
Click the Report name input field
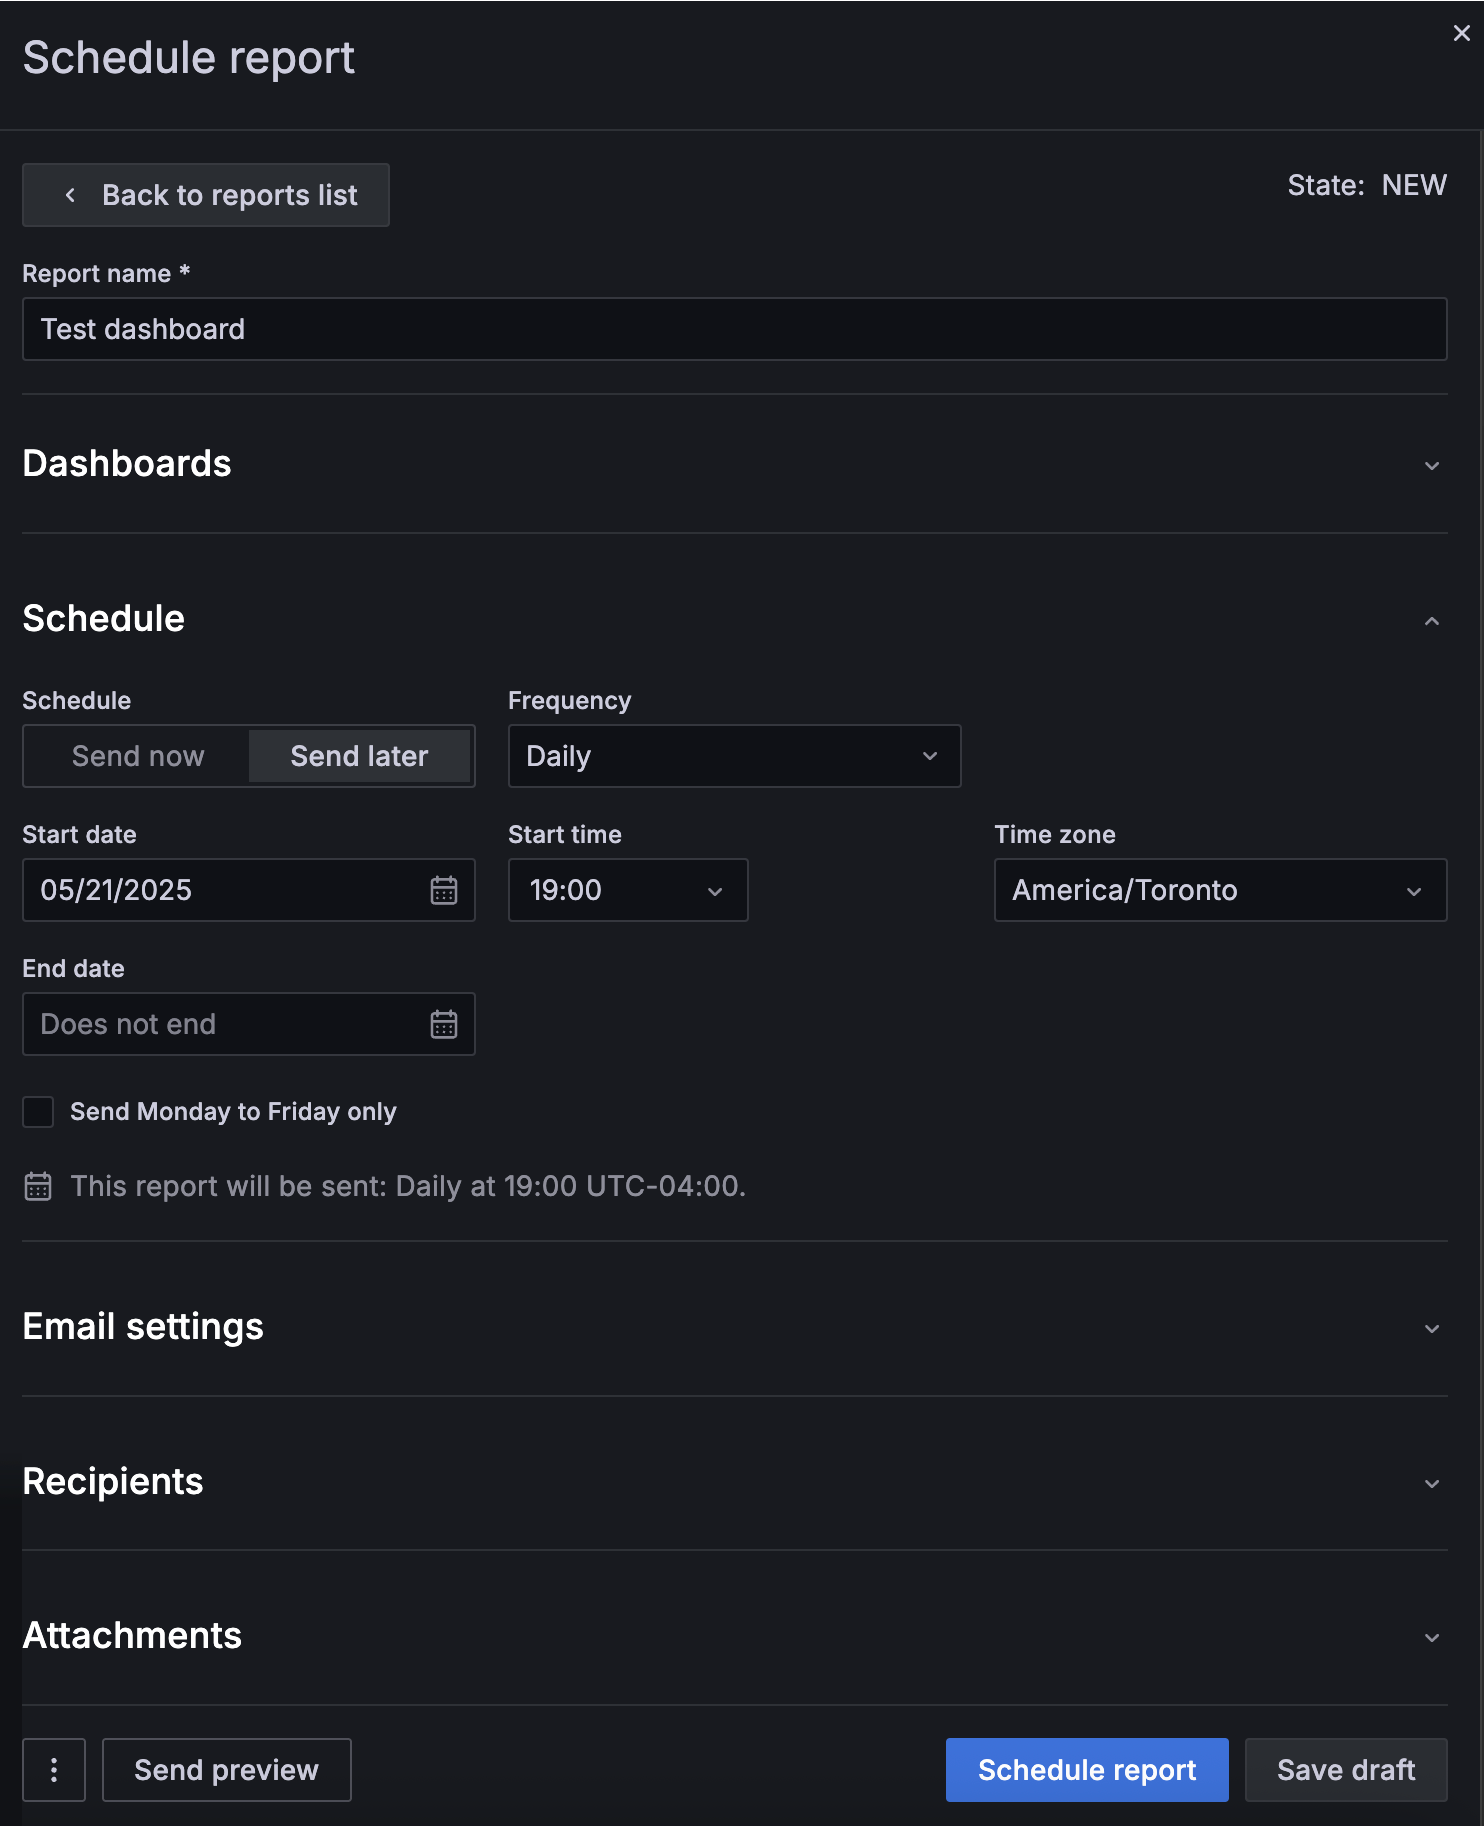pos(734,329)
